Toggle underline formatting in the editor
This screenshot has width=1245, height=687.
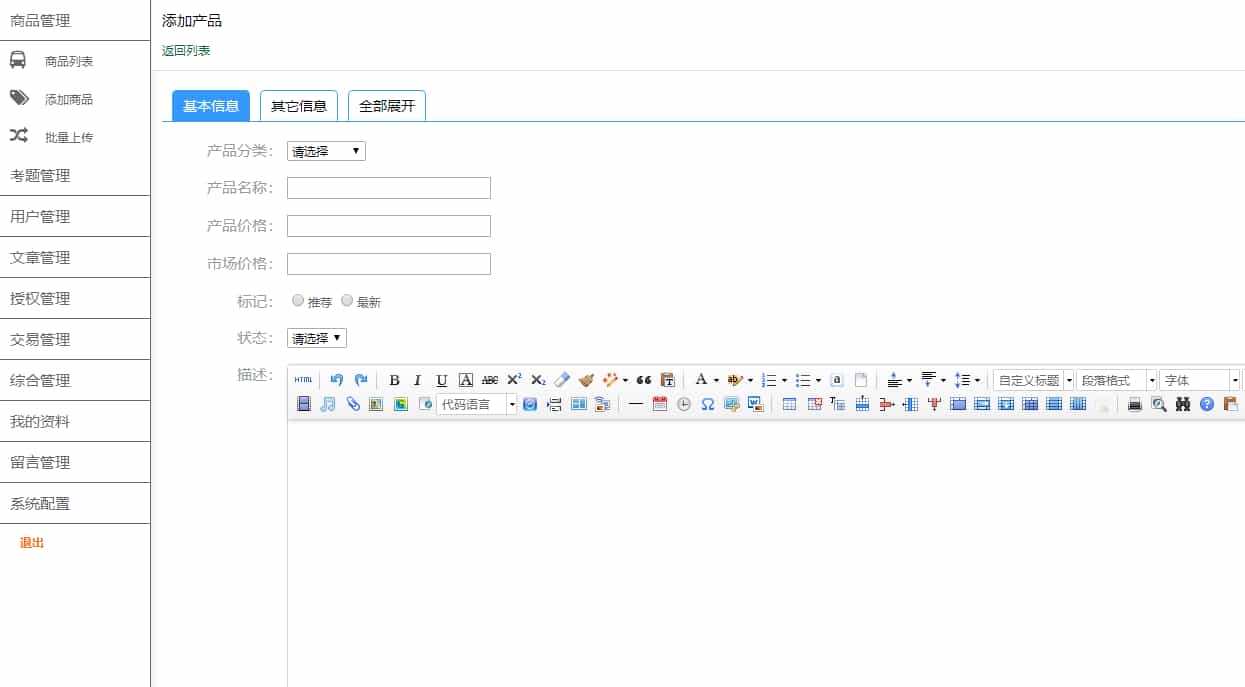(442, 380)
